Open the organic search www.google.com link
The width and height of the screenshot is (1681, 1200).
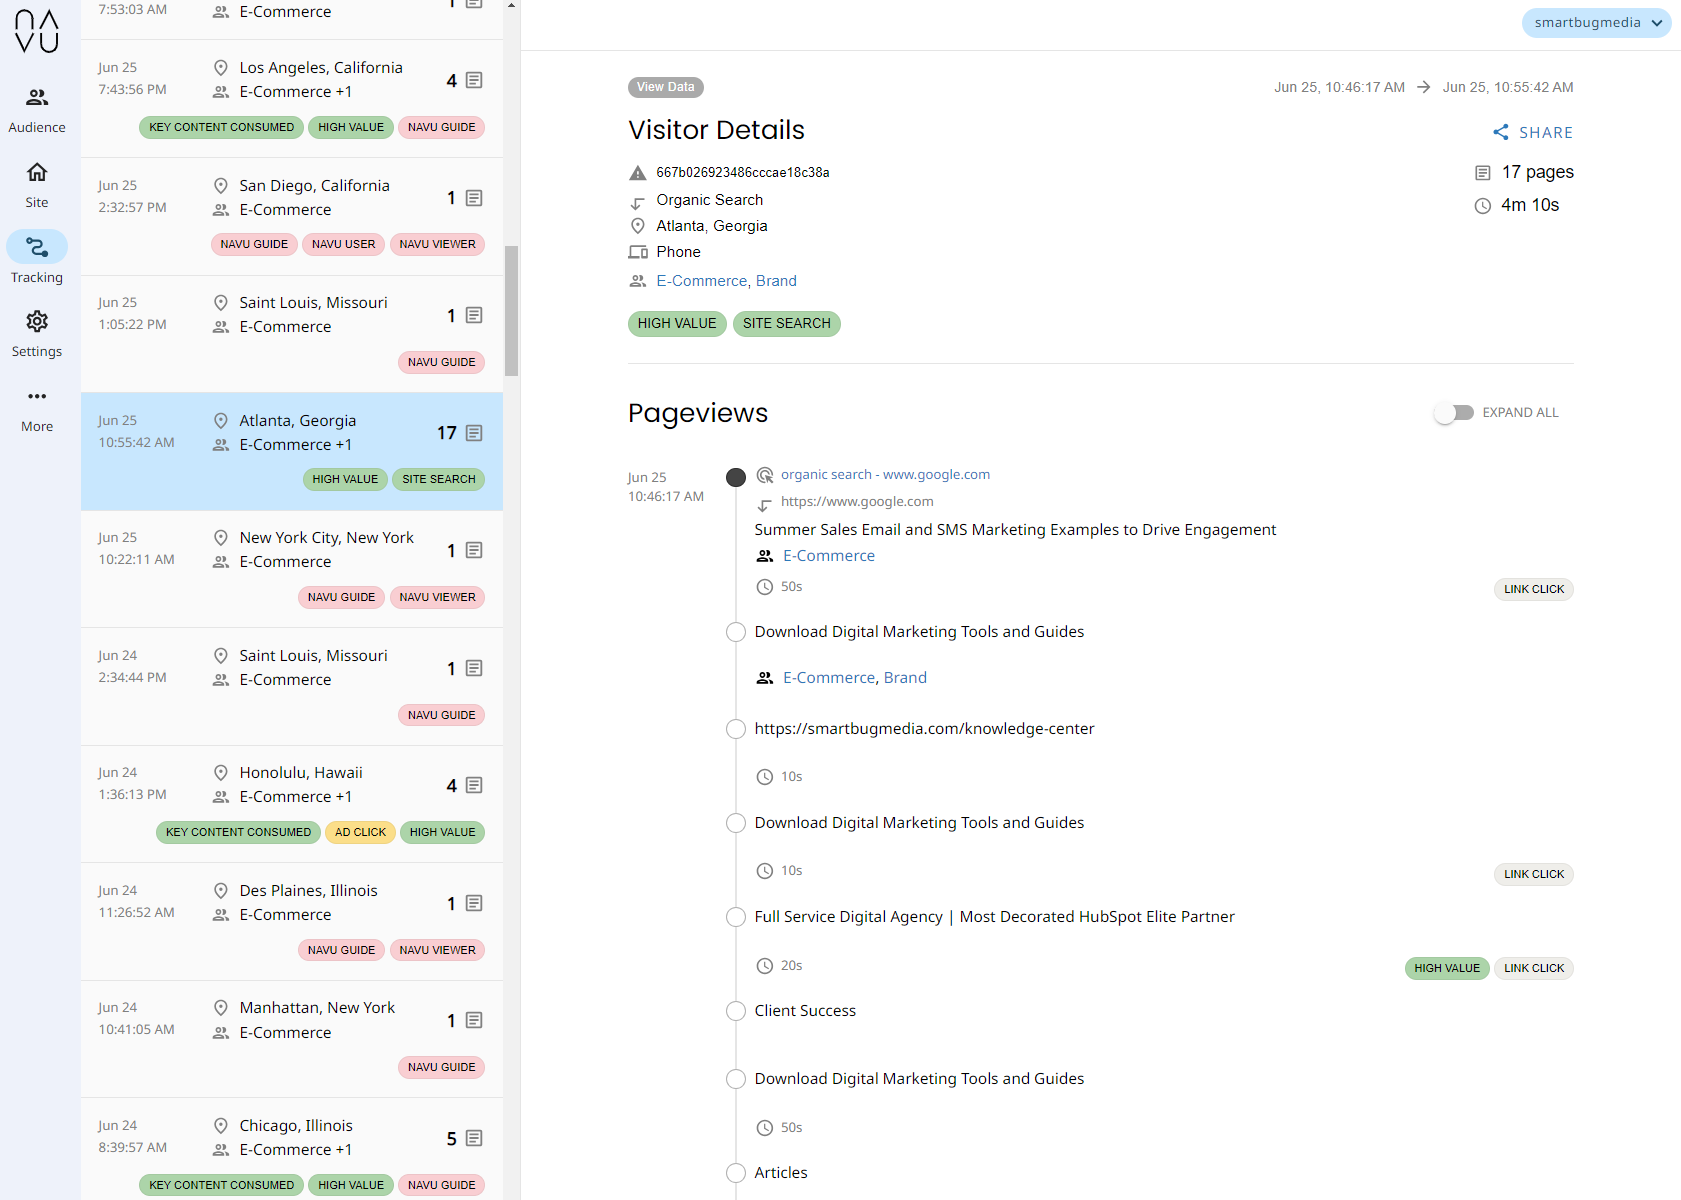[x=885, y=475]
